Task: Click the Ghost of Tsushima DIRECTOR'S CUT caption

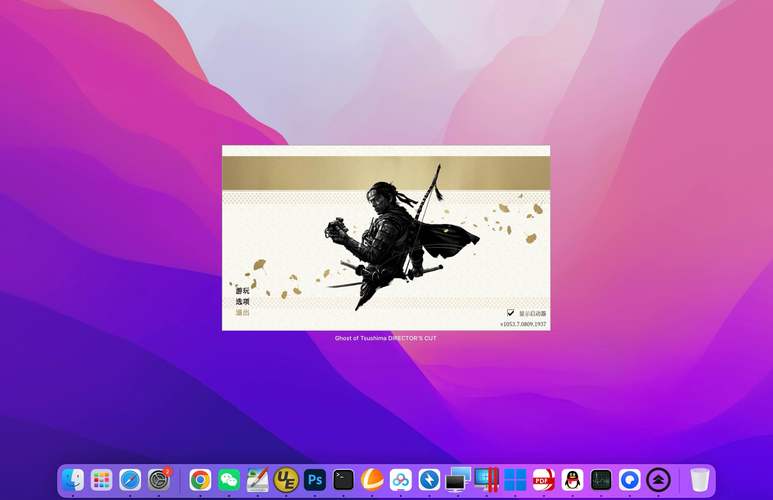Action: point(386,338)
